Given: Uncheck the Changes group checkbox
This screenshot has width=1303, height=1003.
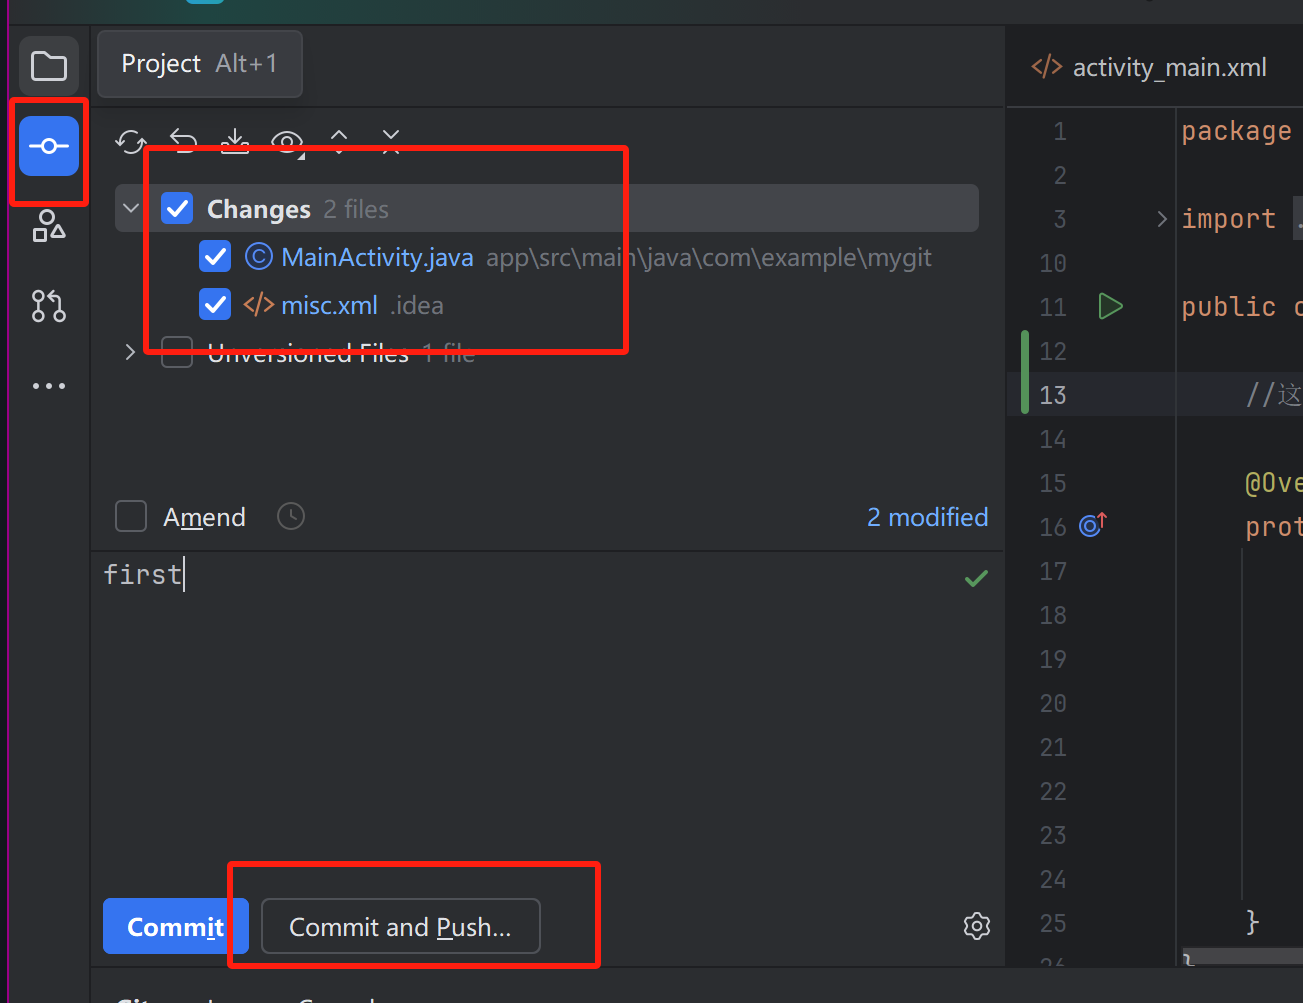Looking at the screenshot, I should click(x=177, y=208).
